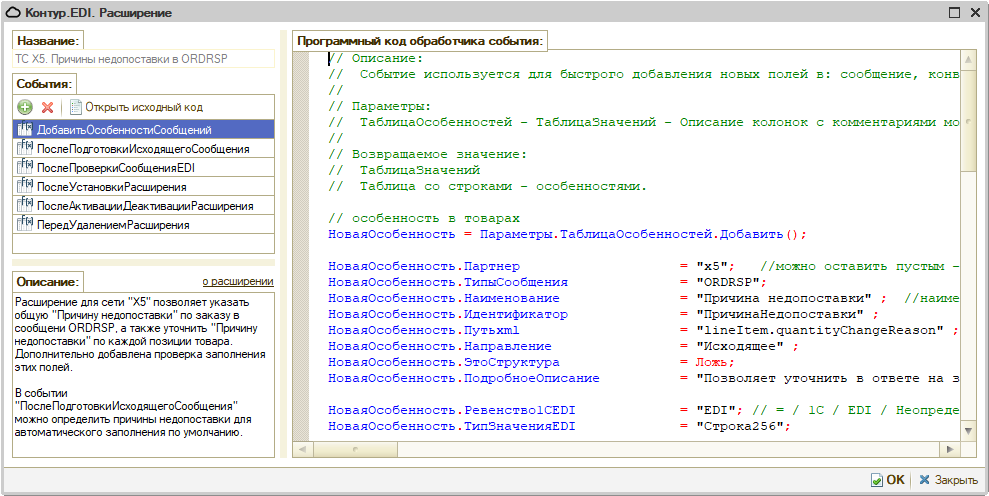Click the function icon beside ДобавитьОсобенностиСообщений

click(26, 130)
